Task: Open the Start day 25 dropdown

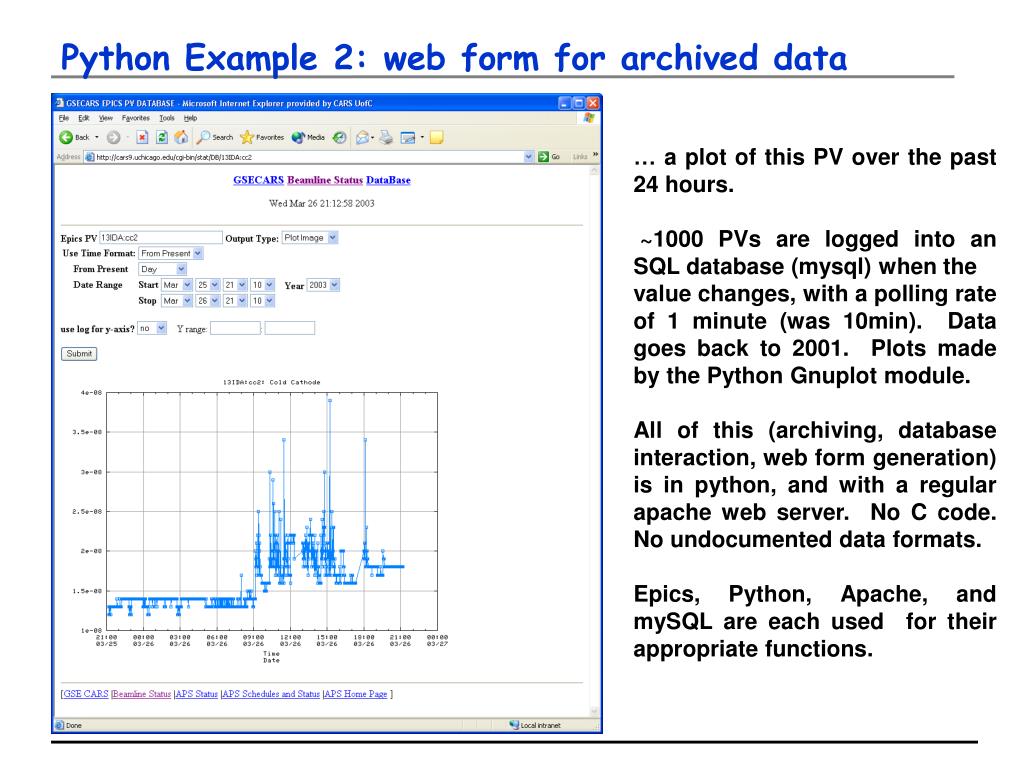Action: 215,285
